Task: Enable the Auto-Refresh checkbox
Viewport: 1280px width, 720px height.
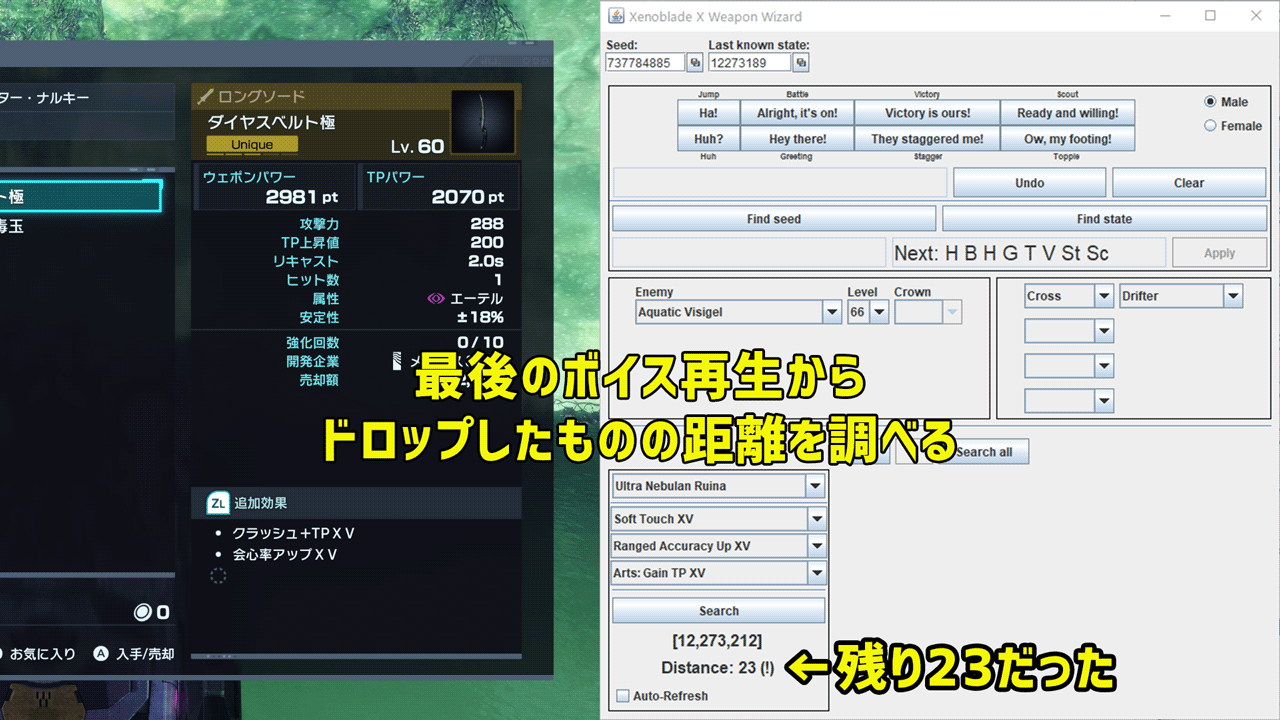Action: coord(623,696)
